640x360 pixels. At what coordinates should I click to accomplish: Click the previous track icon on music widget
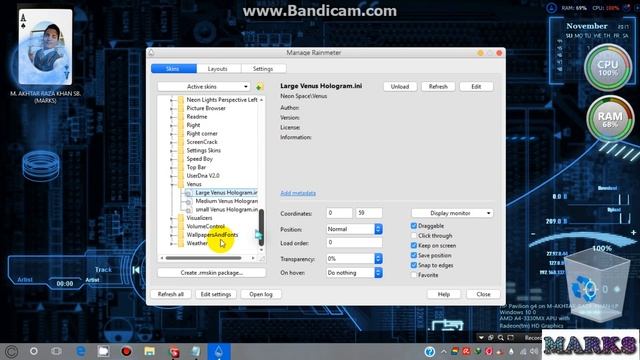click(x=136, y=270)
